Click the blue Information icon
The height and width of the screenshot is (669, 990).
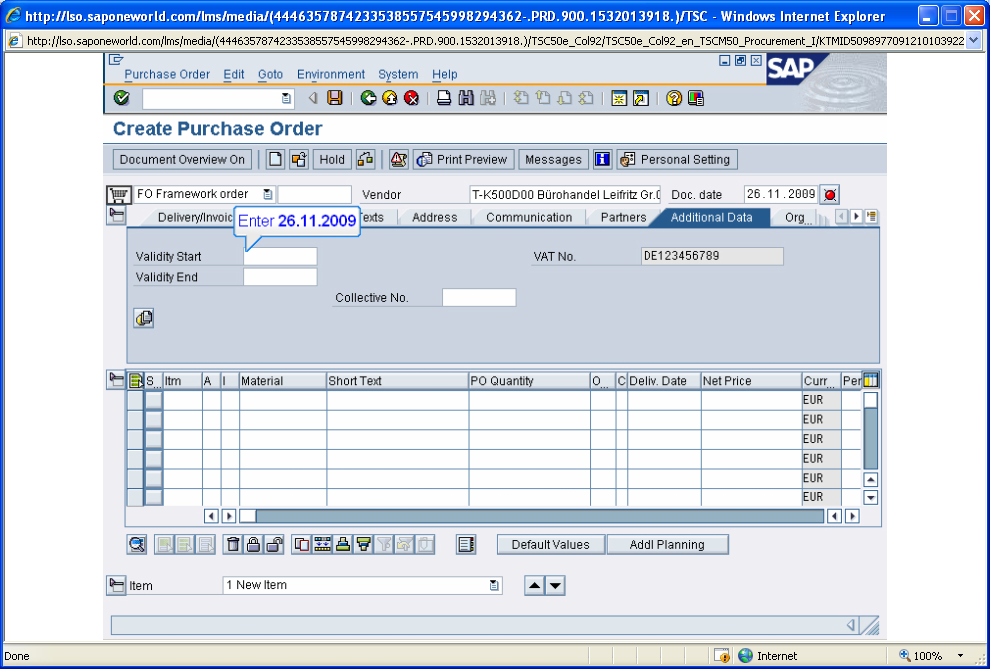pos(602,159)
